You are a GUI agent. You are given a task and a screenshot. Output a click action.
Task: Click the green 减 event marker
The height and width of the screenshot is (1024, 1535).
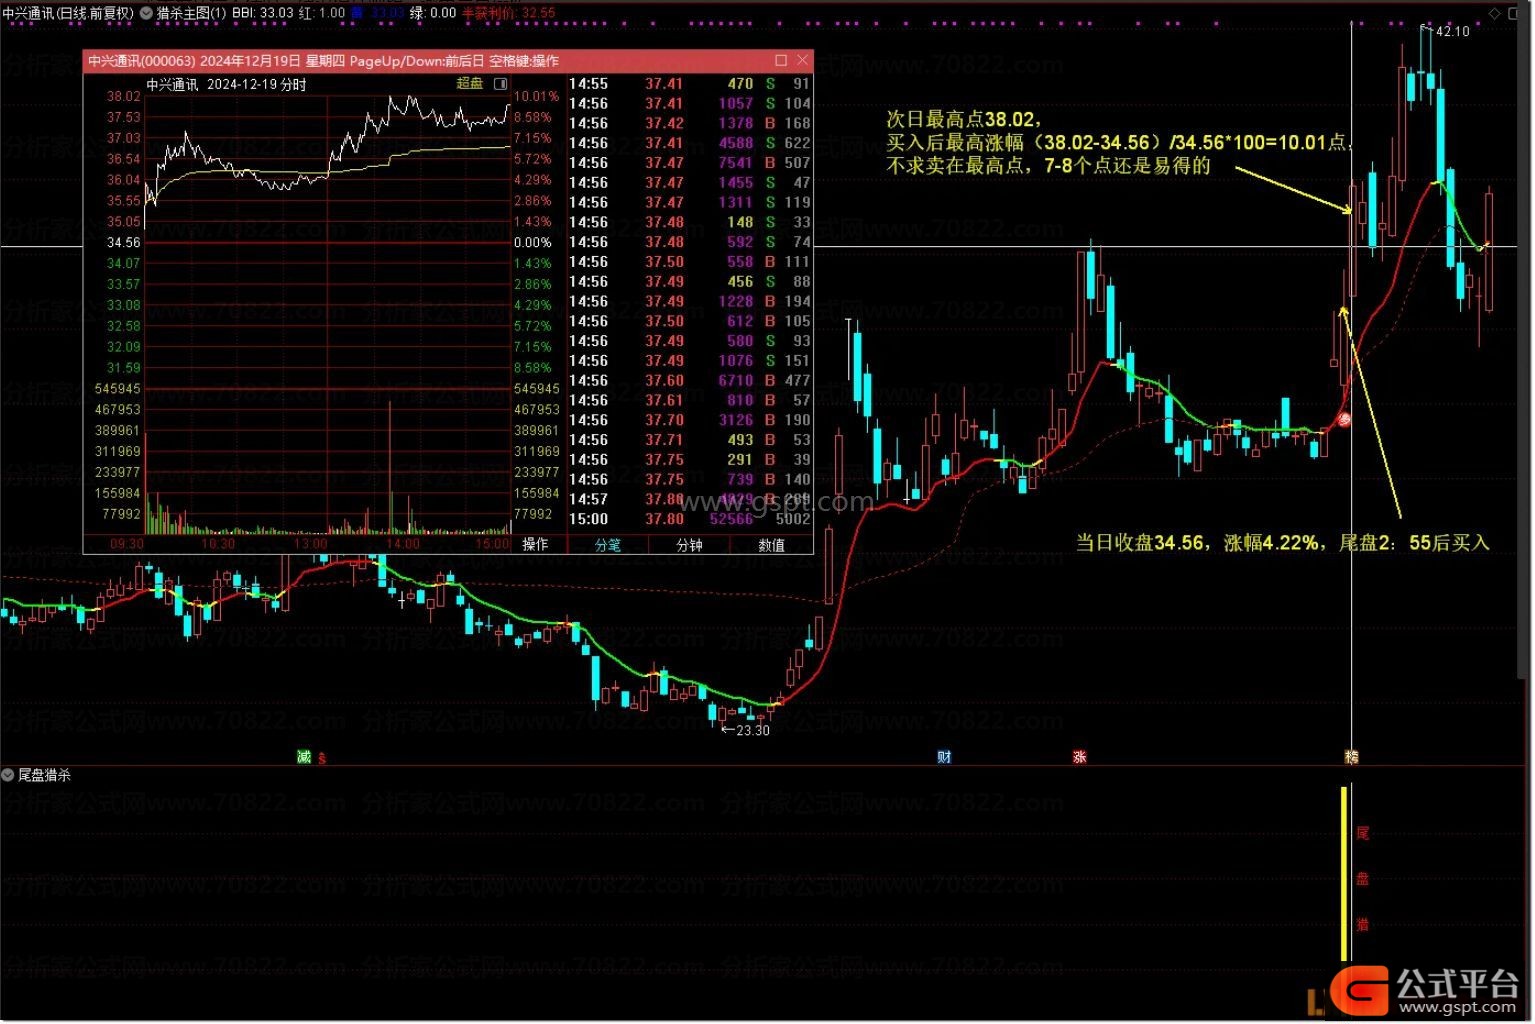click(x=304, y=757)
